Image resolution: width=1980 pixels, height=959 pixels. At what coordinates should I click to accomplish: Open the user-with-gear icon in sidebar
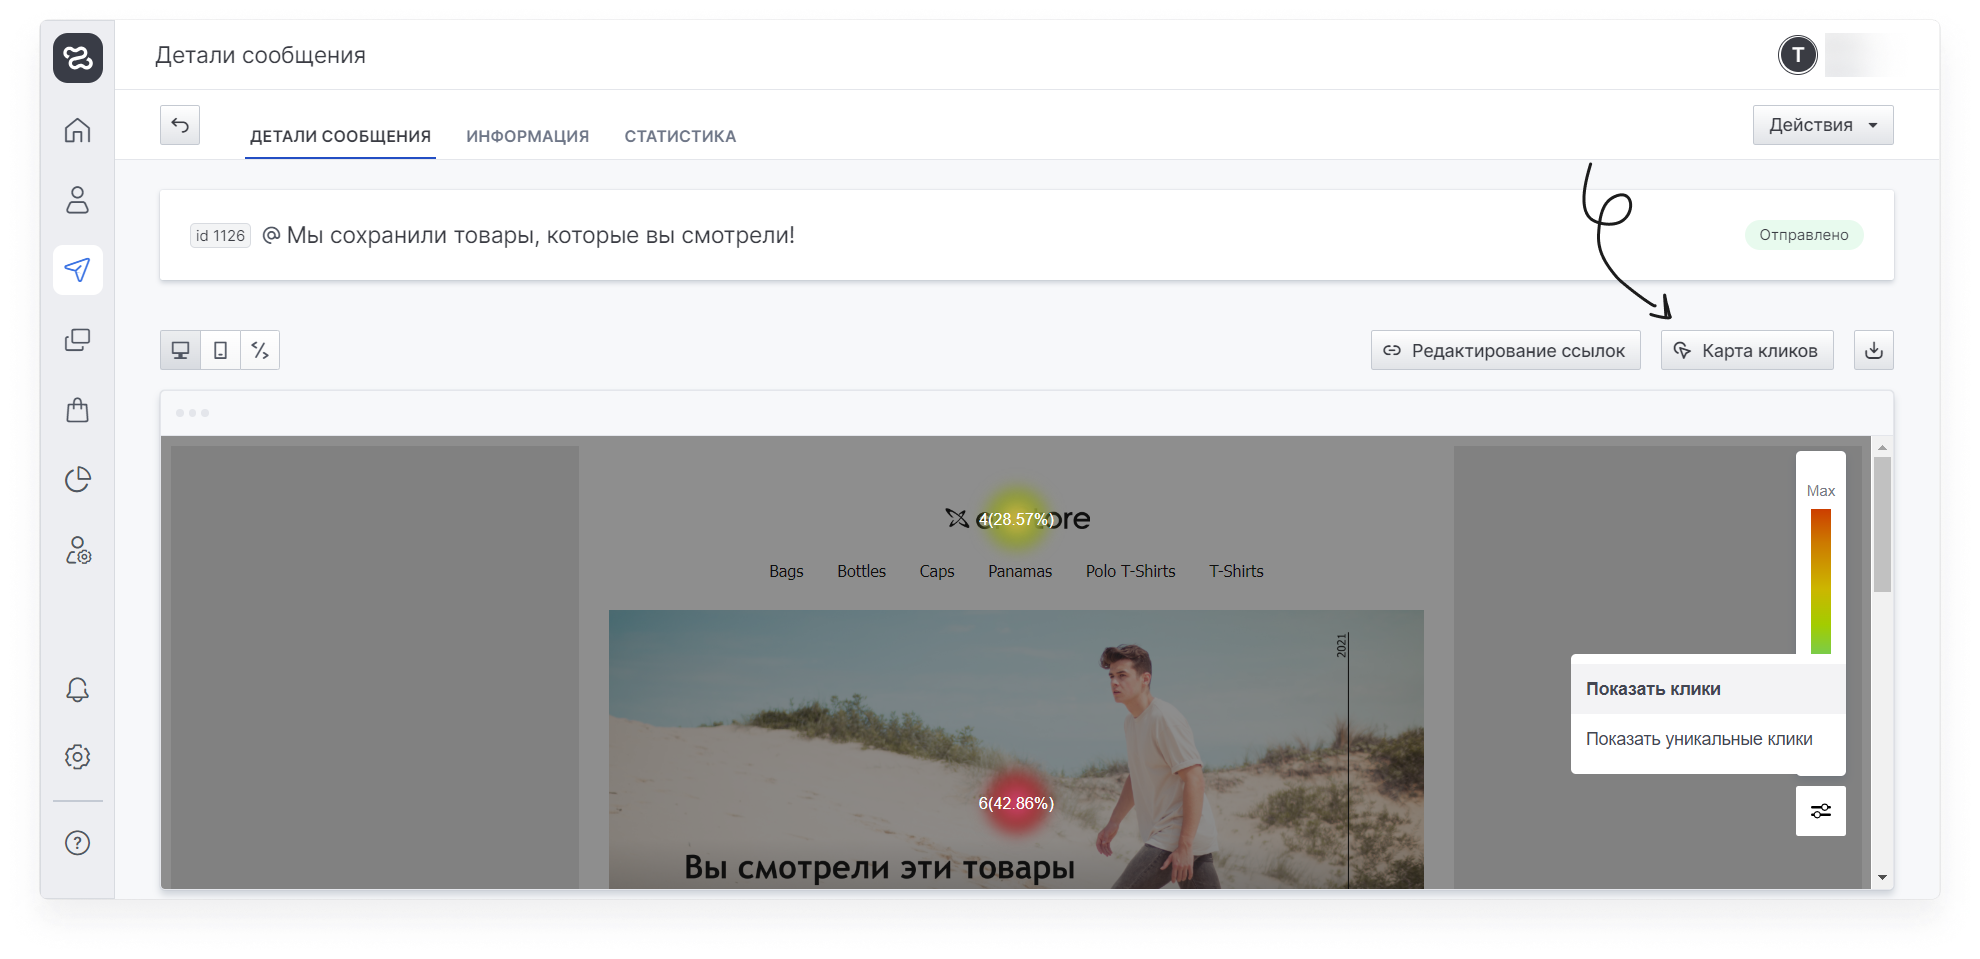(78, 550)
